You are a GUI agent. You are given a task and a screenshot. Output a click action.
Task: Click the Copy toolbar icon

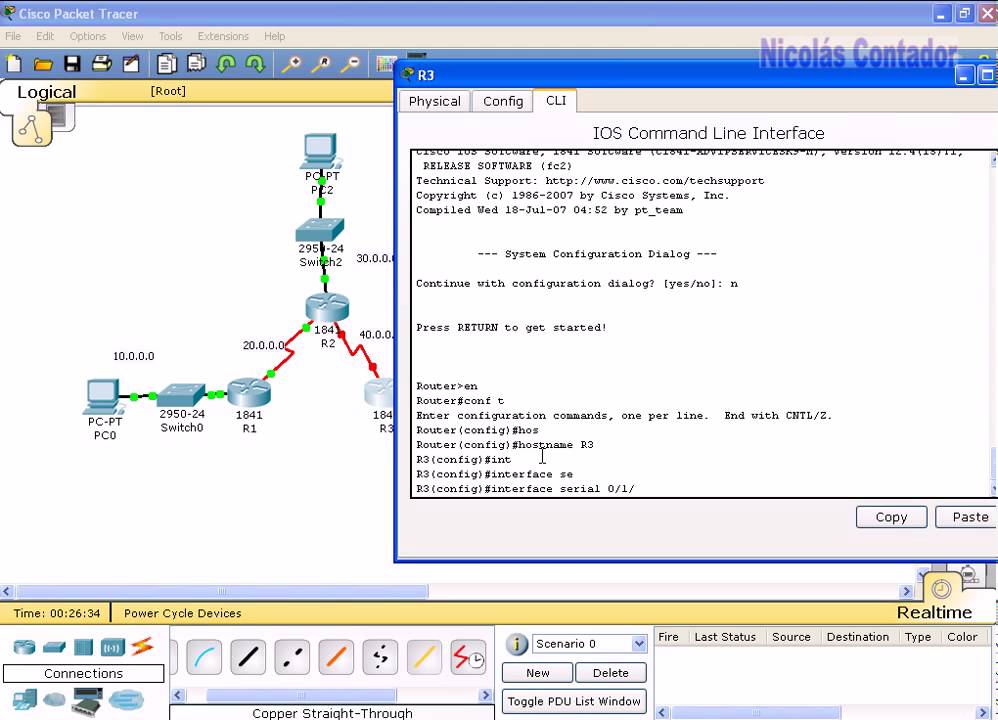[x=167, y=64]
